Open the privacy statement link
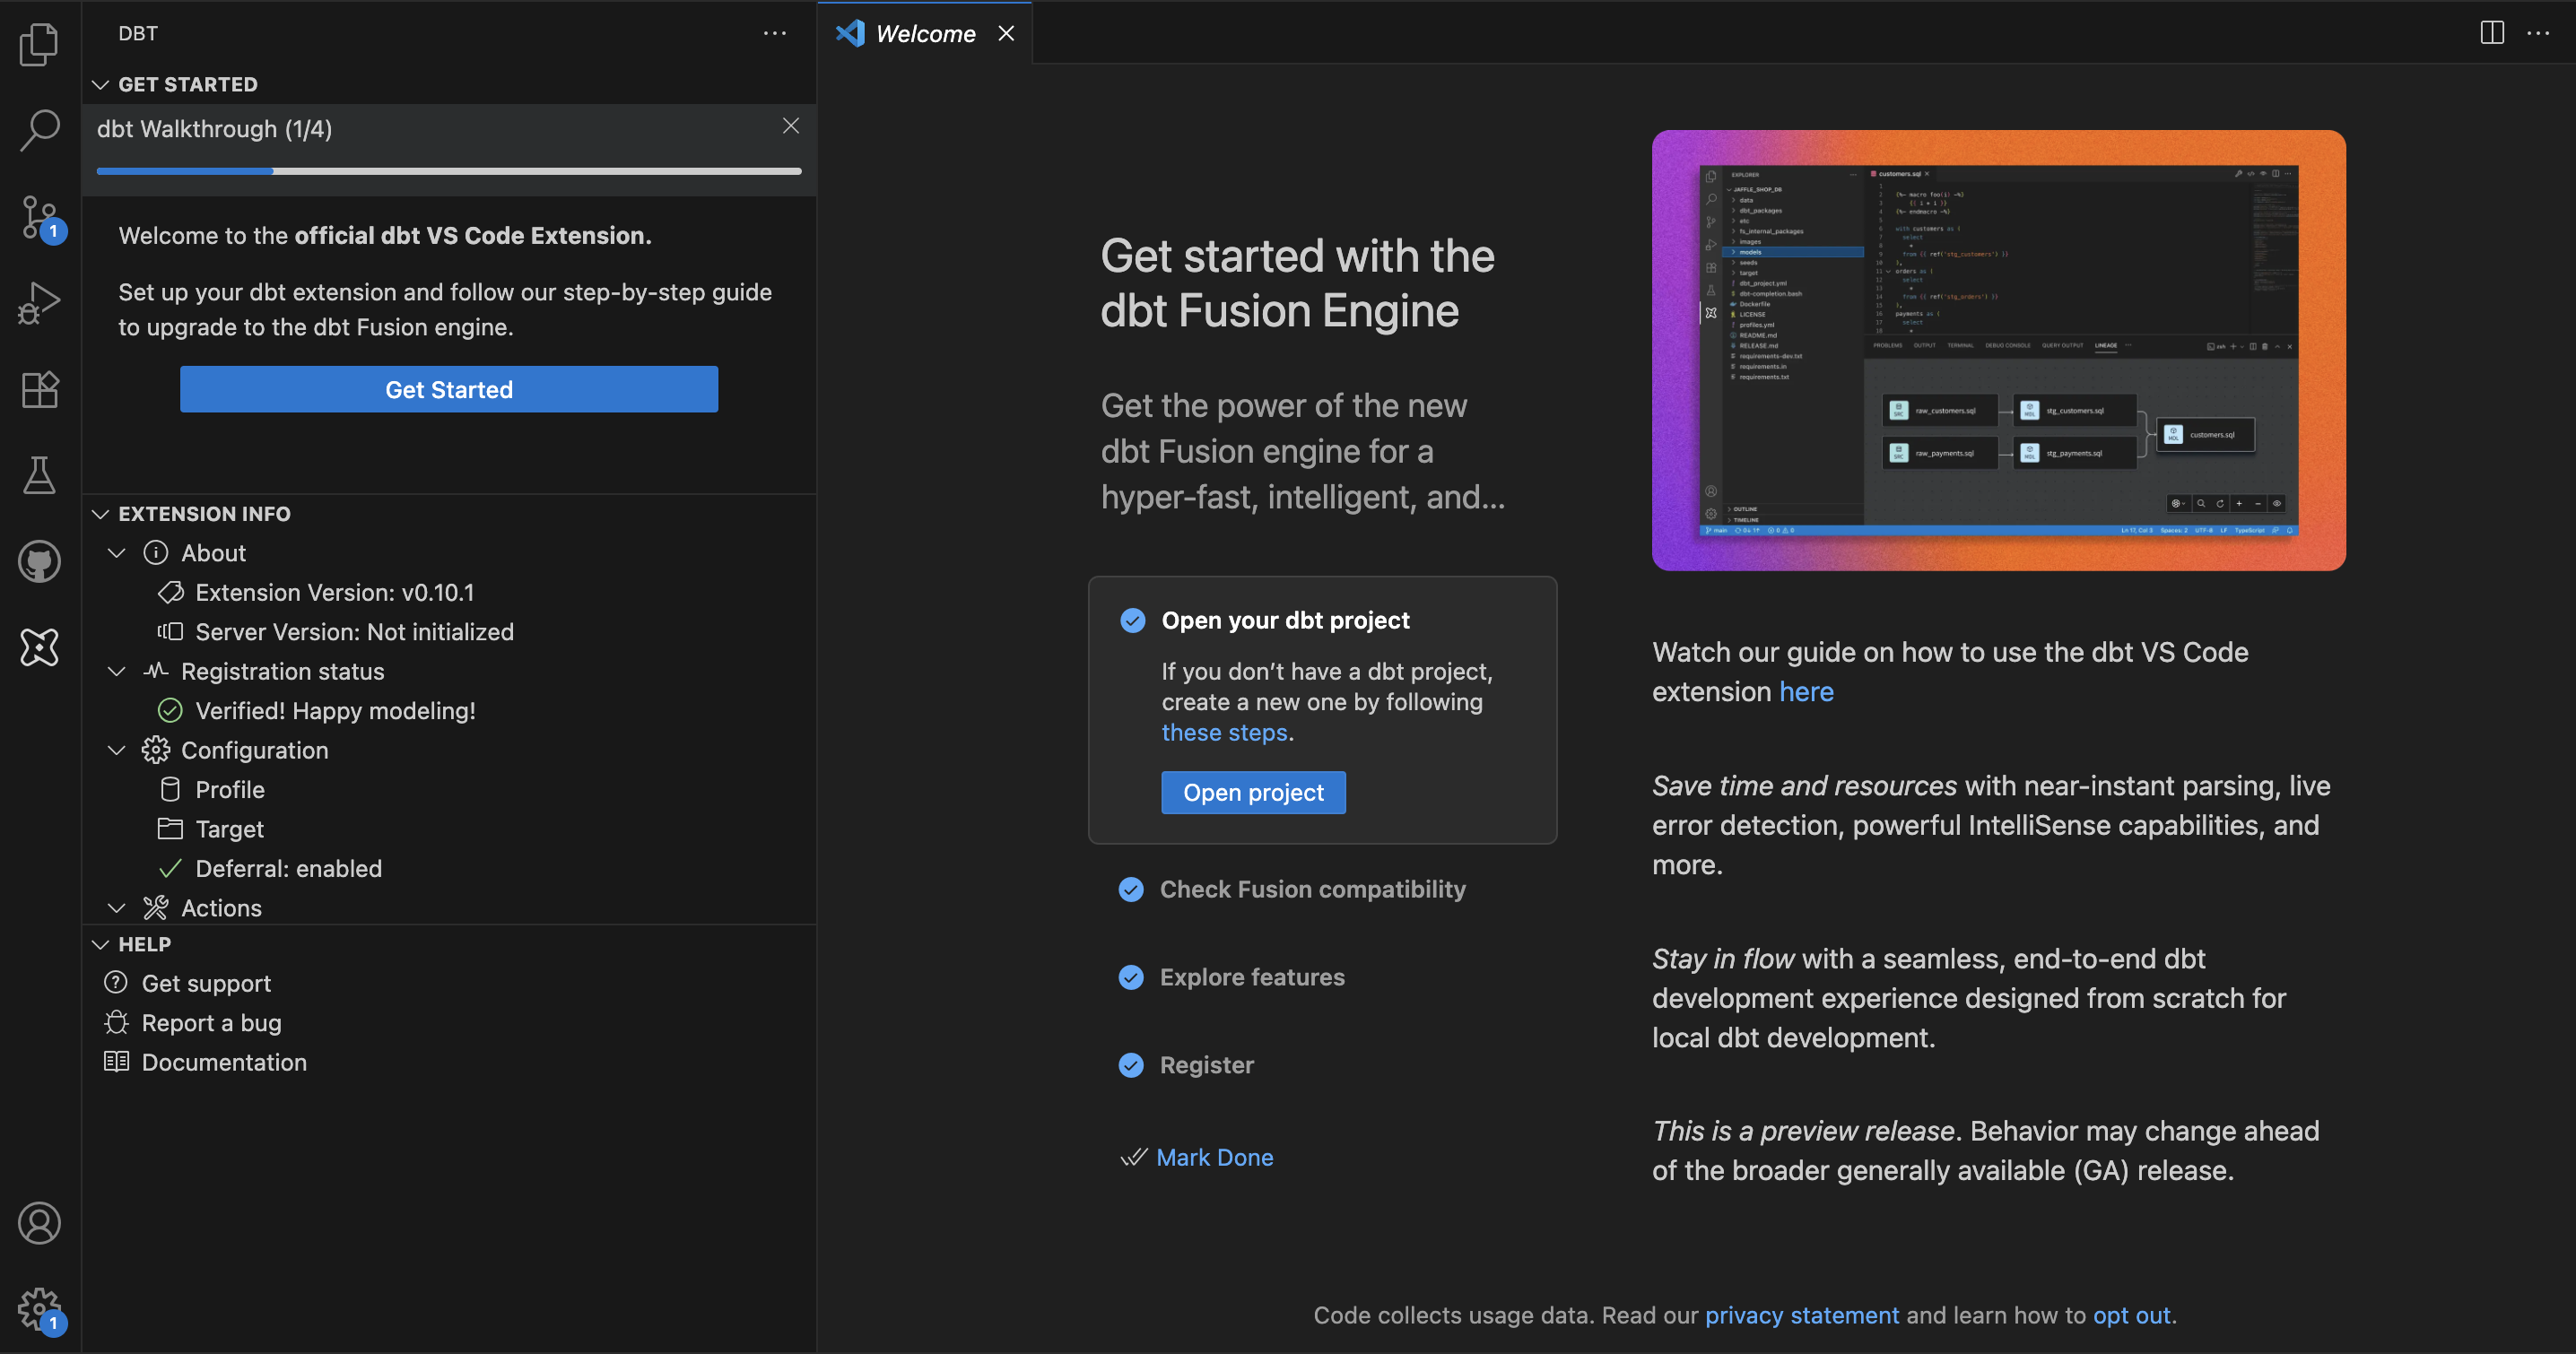2576x1354 pixels. point(1802,1315)
